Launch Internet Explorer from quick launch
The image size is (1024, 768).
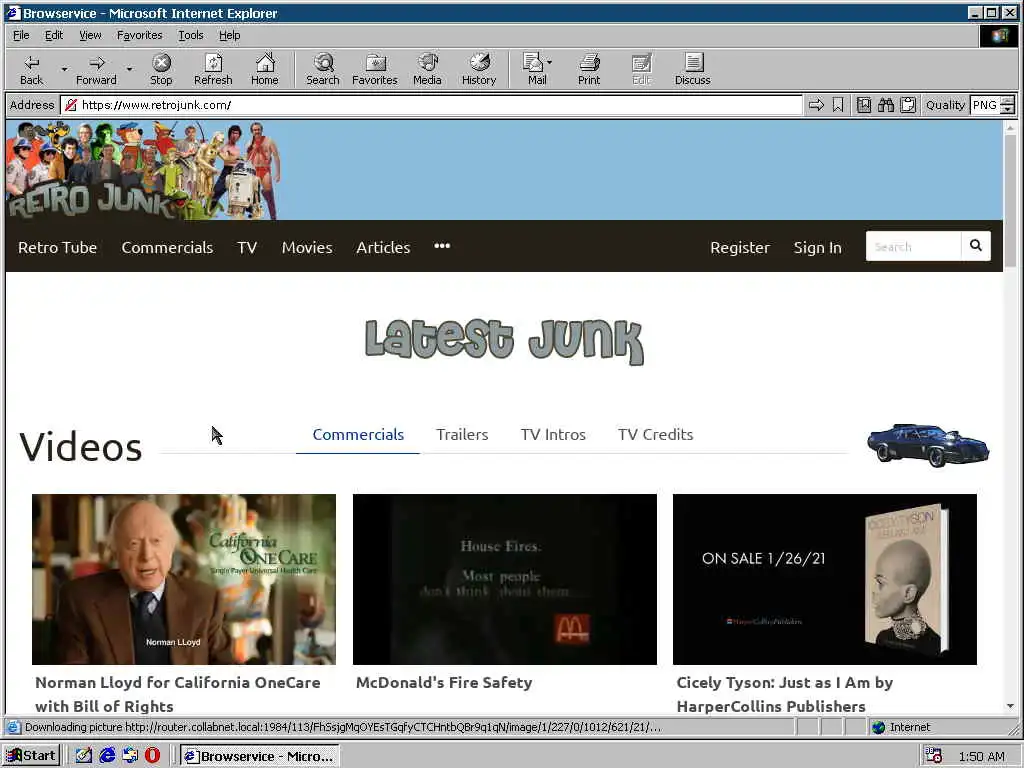tap(107, 756)
